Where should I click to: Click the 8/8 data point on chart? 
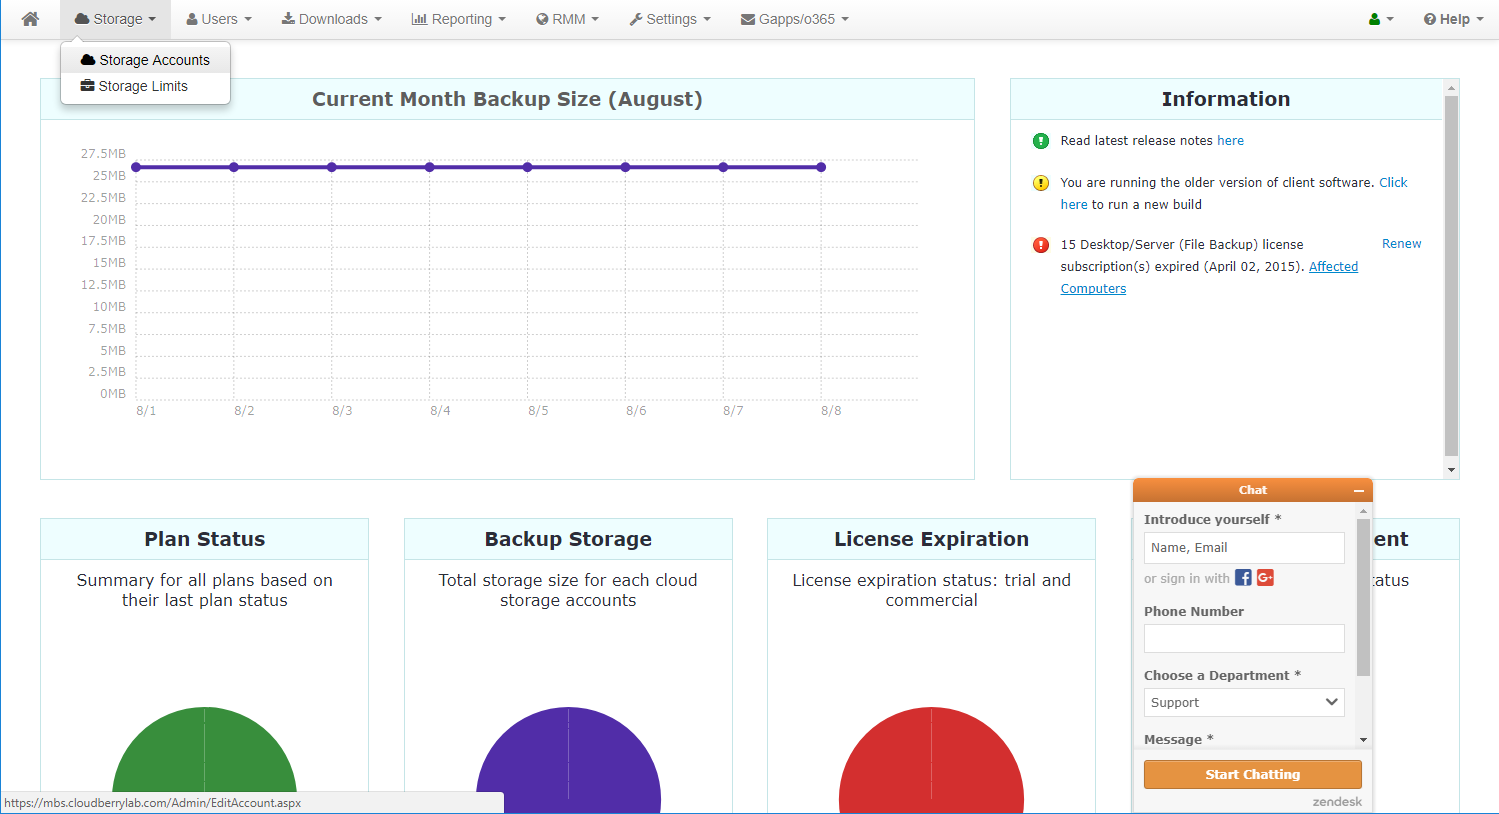point(821,167)
